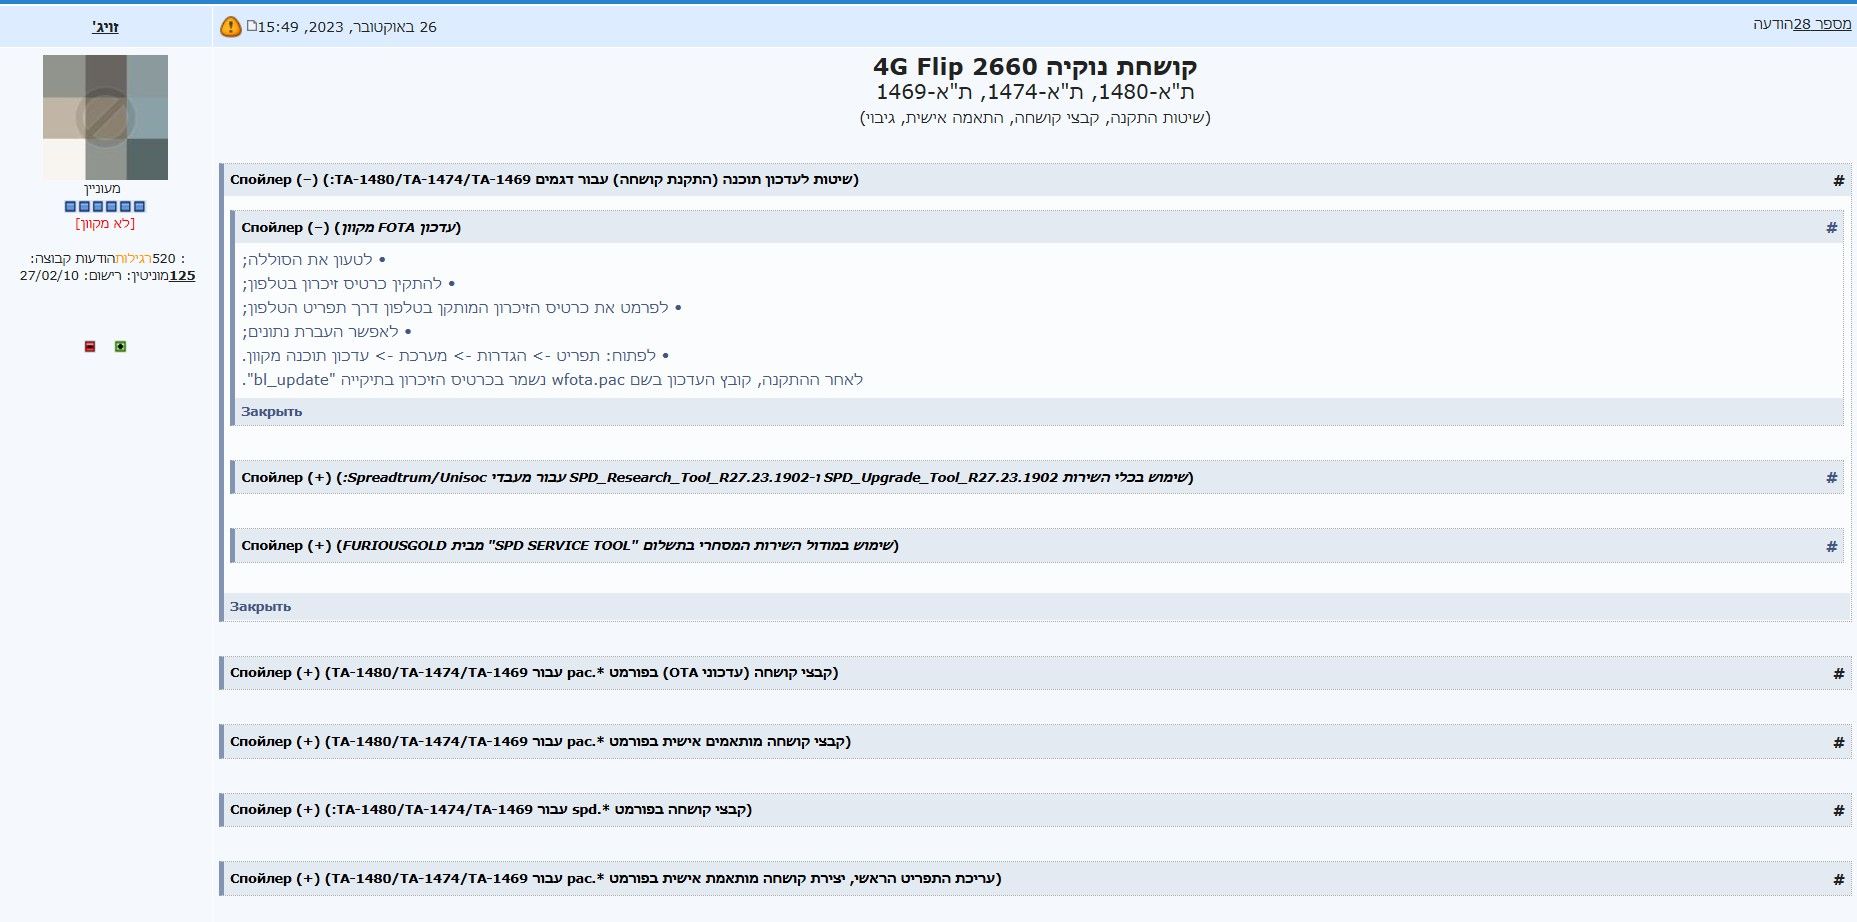This screenshot has height=922, width=1857.
Task: Click the line לאפשר העברת נתונים
Action: [x=327, y=332]
